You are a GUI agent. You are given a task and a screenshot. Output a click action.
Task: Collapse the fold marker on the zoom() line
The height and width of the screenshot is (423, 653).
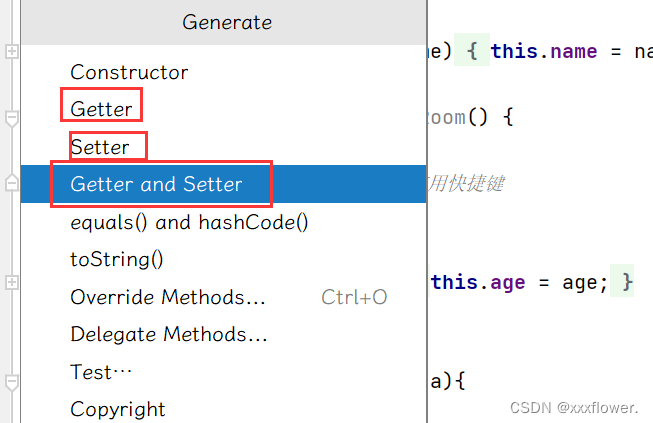coord(12,118)
